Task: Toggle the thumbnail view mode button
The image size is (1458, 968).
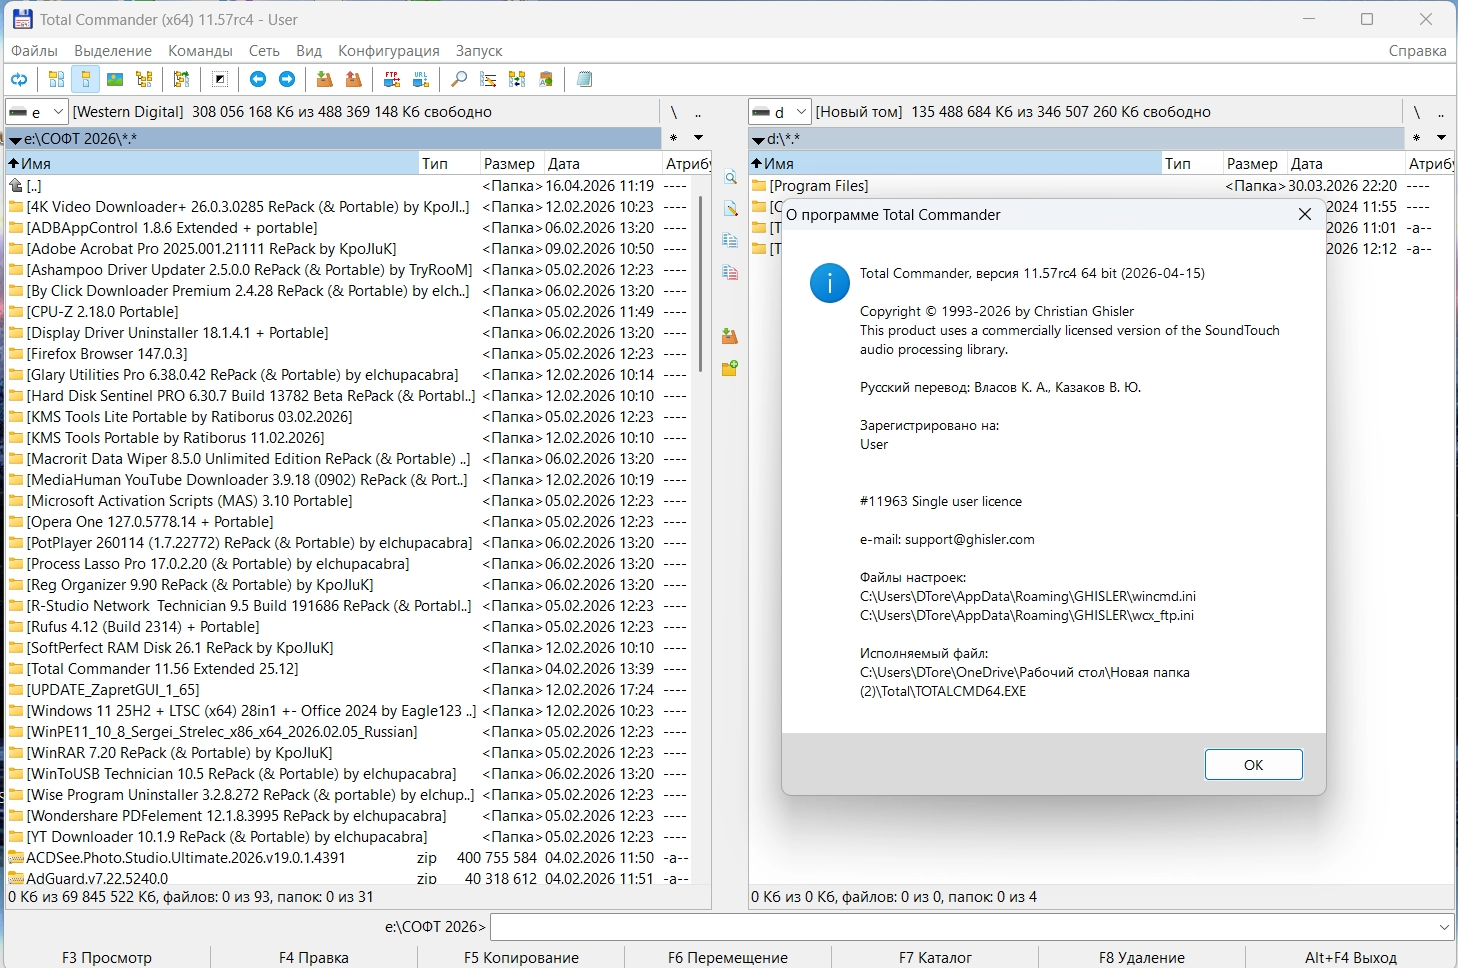Action: tap(115, 80)
